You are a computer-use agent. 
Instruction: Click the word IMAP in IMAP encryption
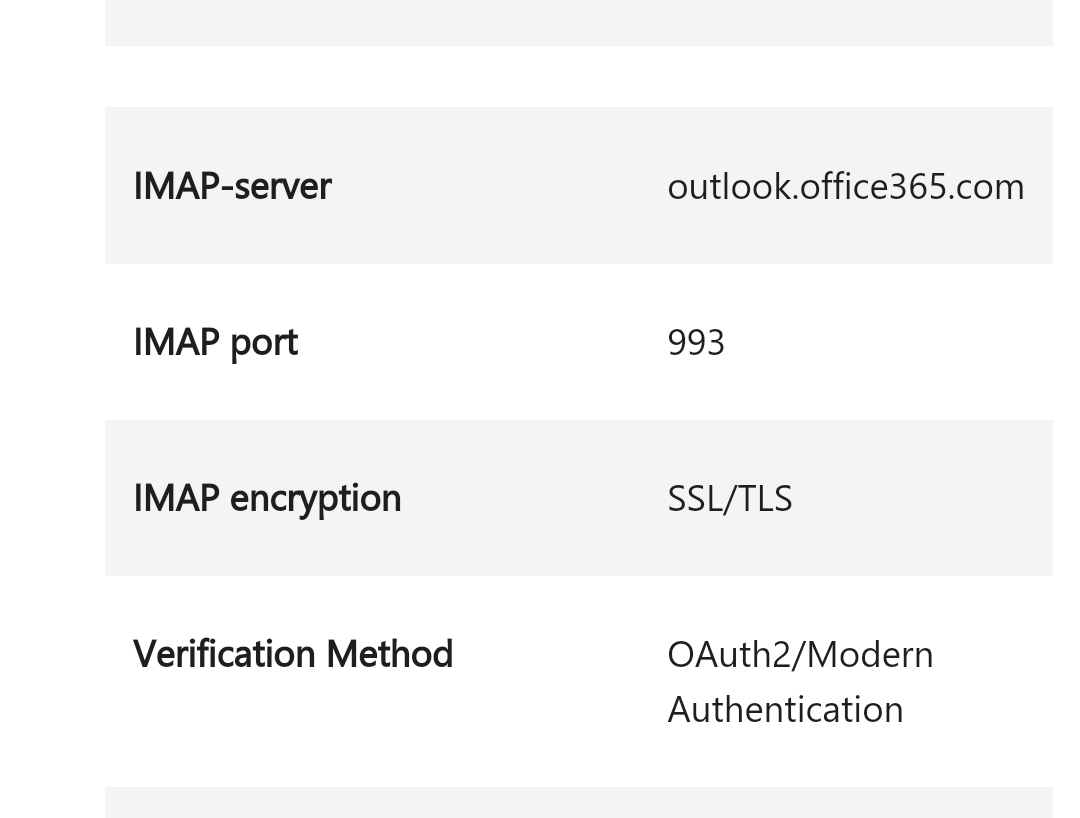click(x=176, y=498)
